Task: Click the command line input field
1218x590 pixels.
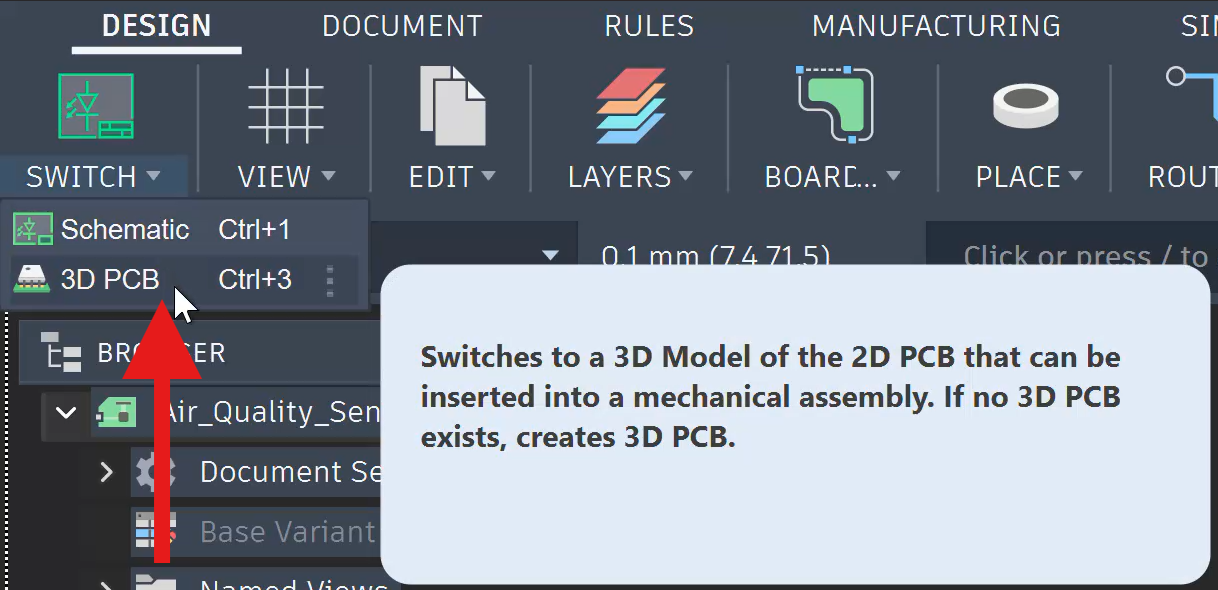Action: [x=1072, y=257]
